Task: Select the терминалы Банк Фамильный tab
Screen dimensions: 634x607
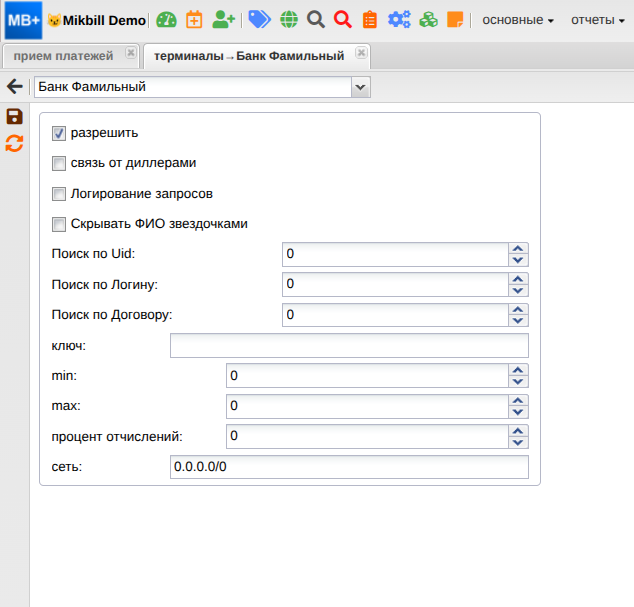Action: pos(249,56)
